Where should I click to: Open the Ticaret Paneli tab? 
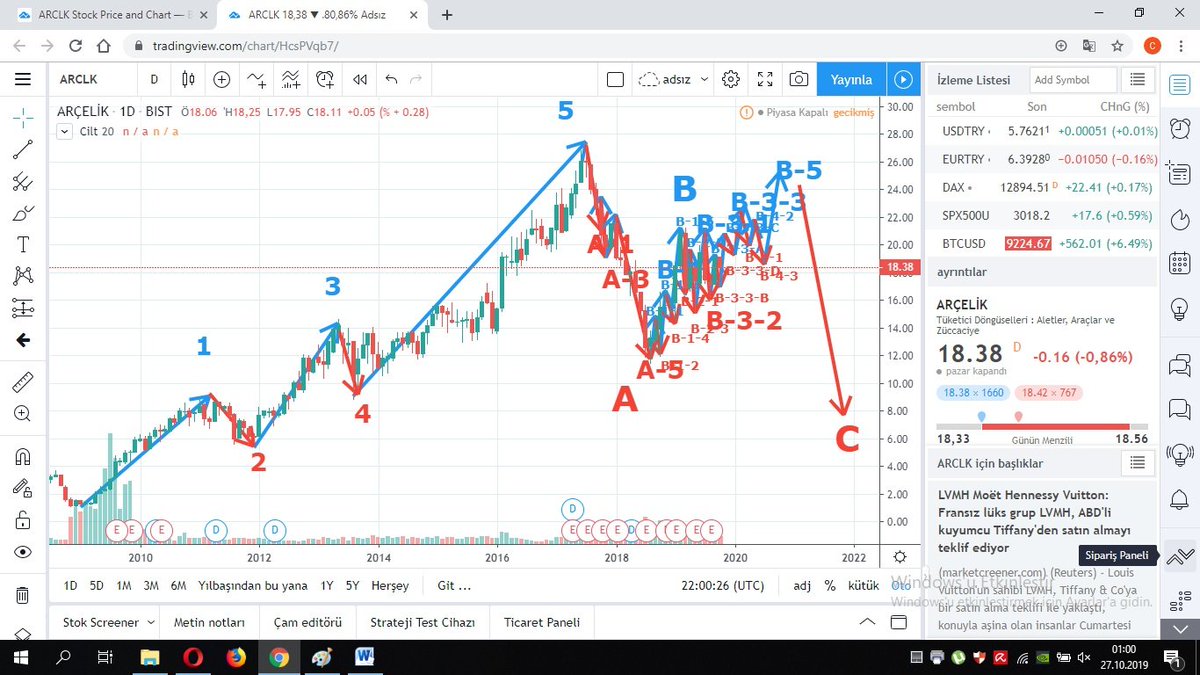pyautogui.click(x=541, y=622)
